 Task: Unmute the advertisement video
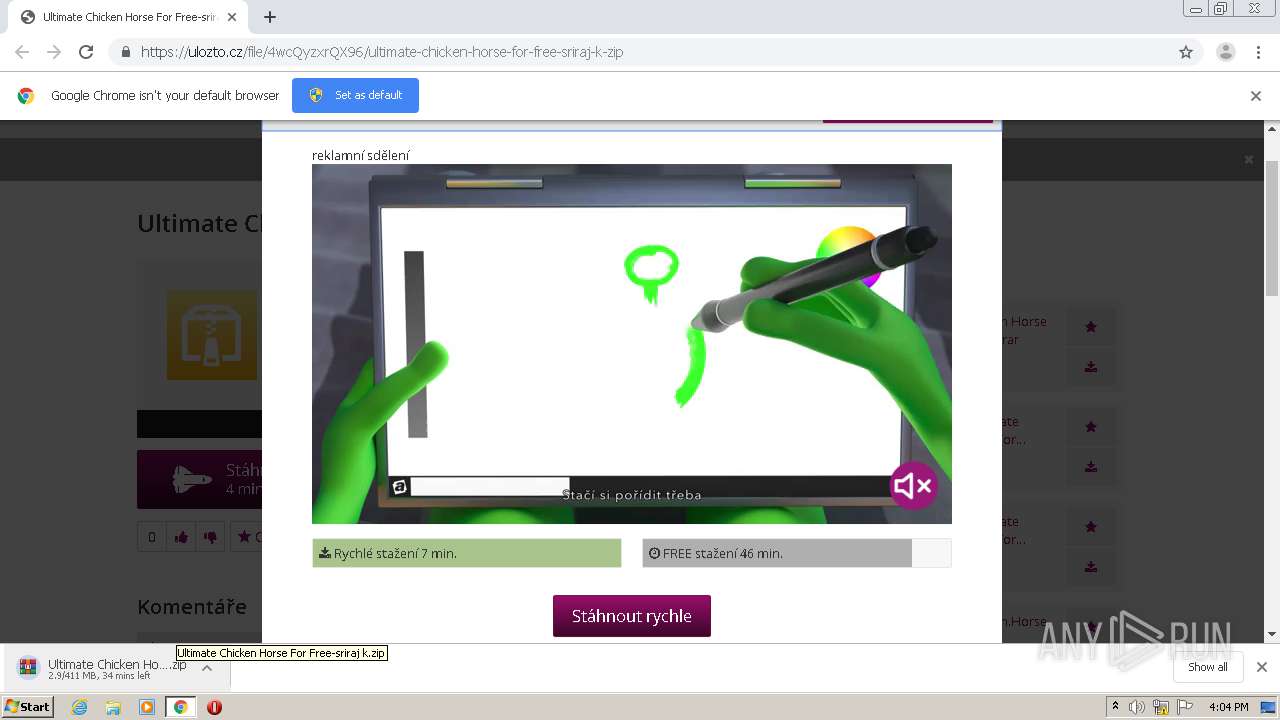pyautogui.click(x=912, y=486)
